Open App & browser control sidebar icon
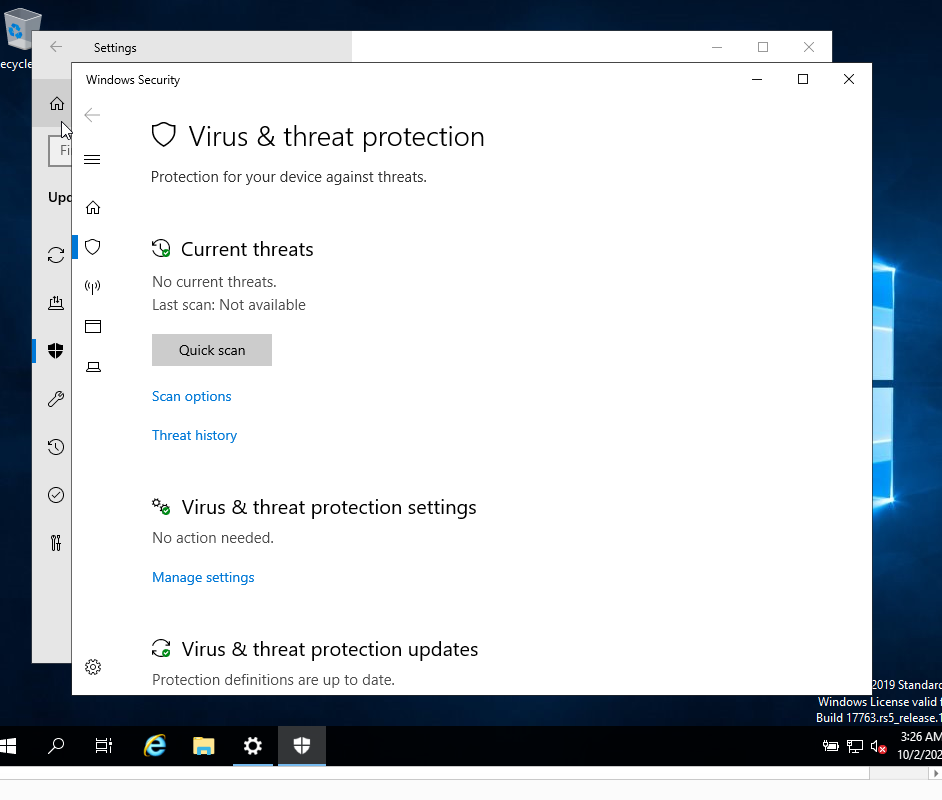The width and height of the screenshot is (942, 800). [93, 327]
